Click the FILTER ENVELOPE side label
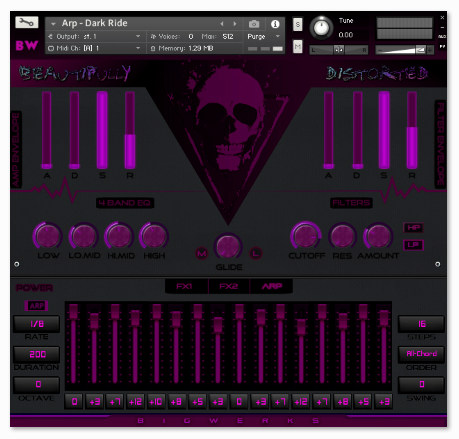 [440, 144]
